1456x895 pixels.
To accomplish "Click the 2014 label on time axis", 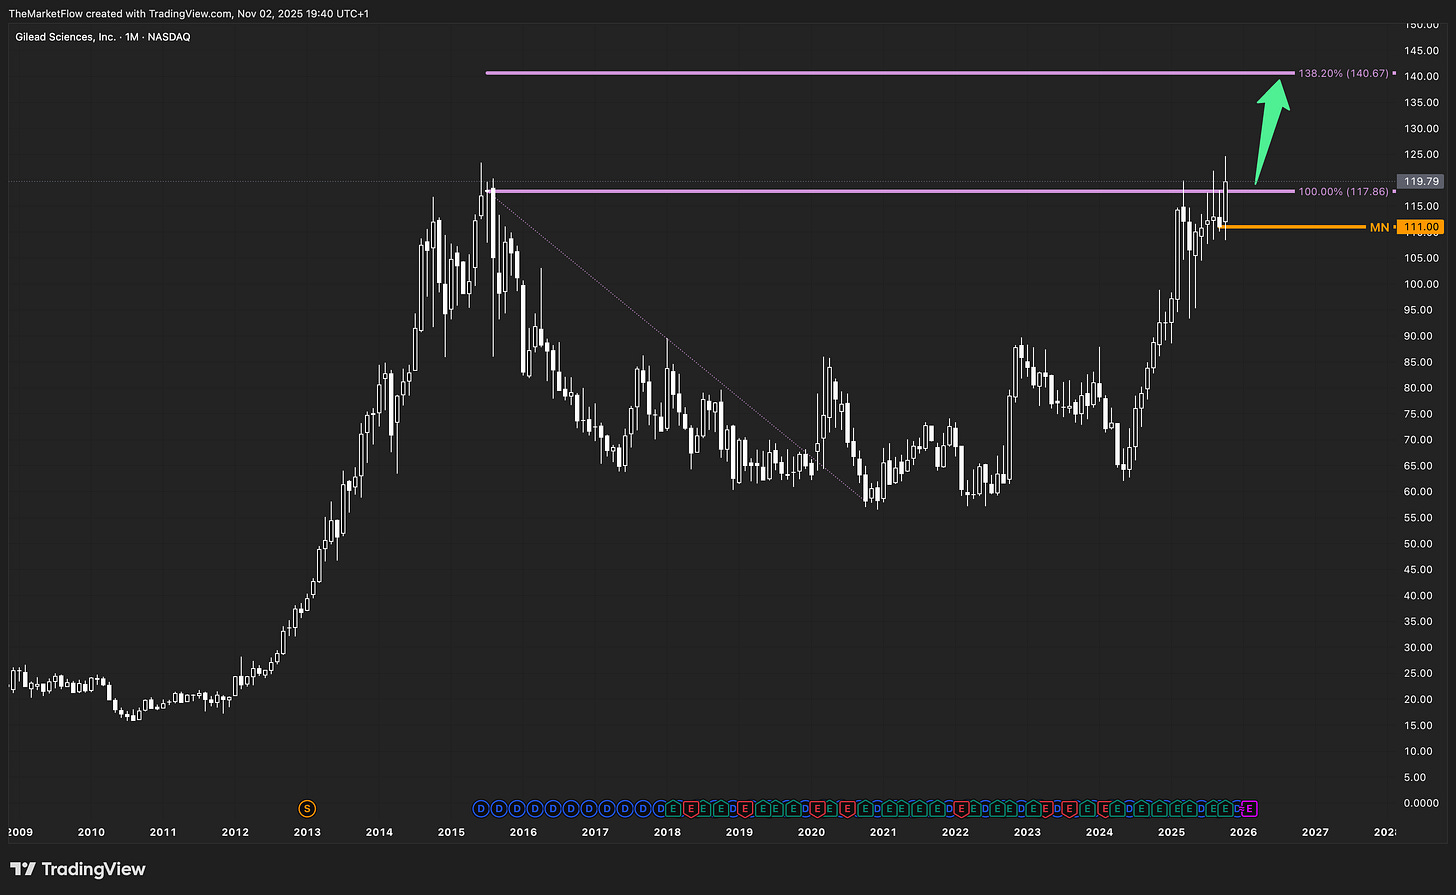I will point(379,832).
